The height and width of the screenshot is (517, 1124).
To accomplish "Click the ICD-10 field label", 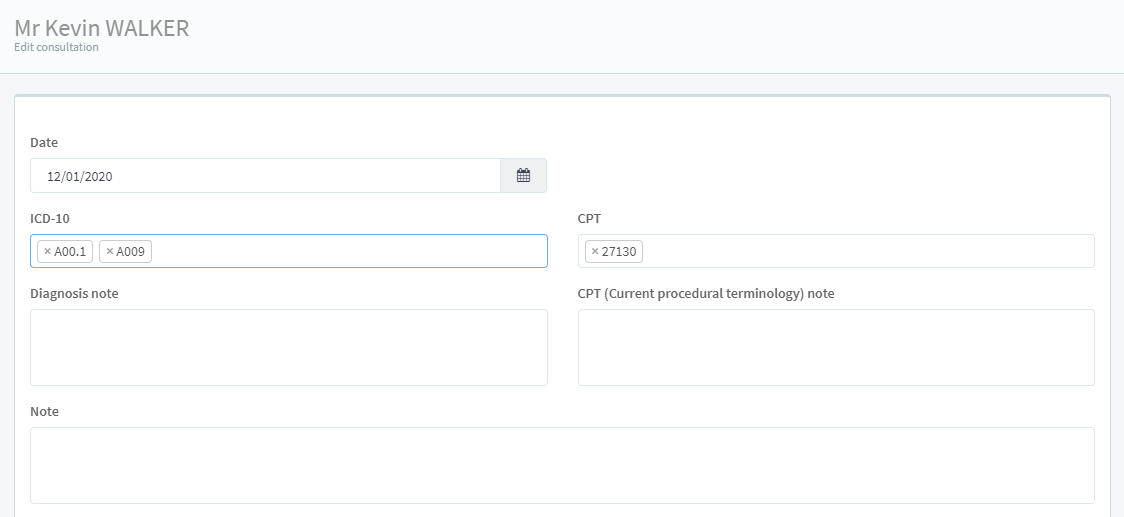I will [x=50, y=218].
